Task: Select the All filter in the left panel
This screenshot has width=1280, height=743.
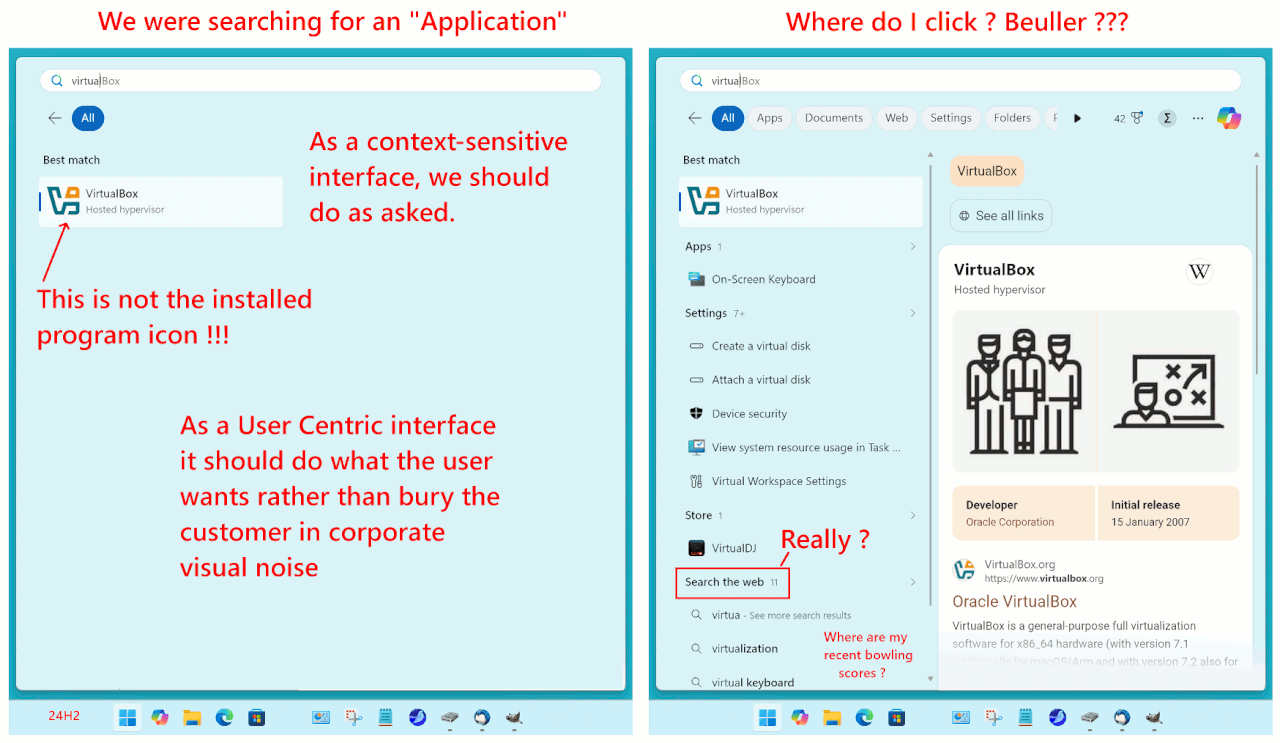Action: tap(88, 118)
